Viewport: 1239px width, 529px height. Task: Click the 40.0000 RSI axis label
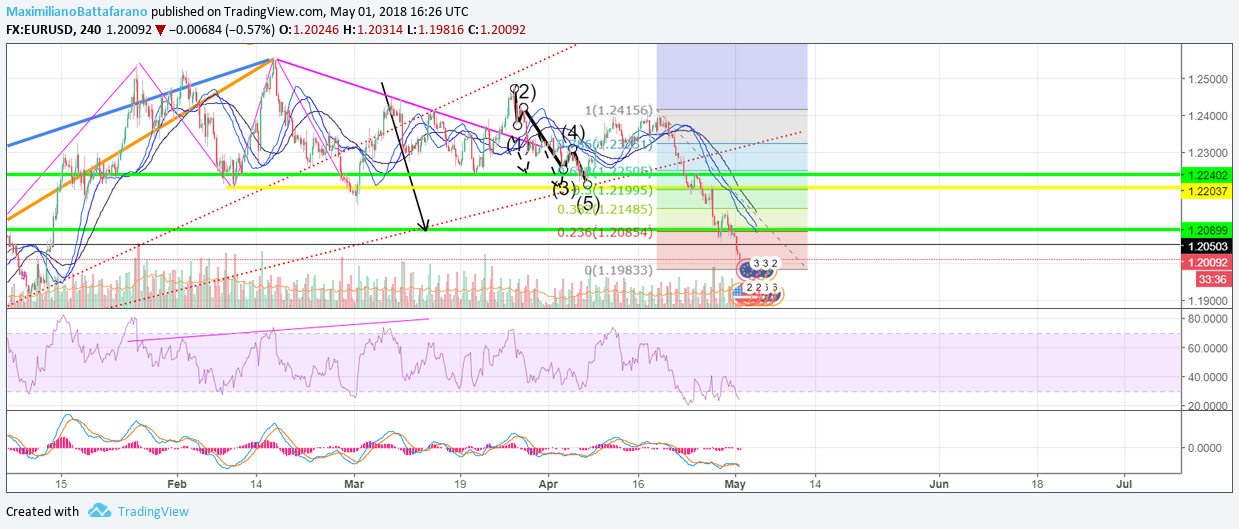click(1208, 377)
